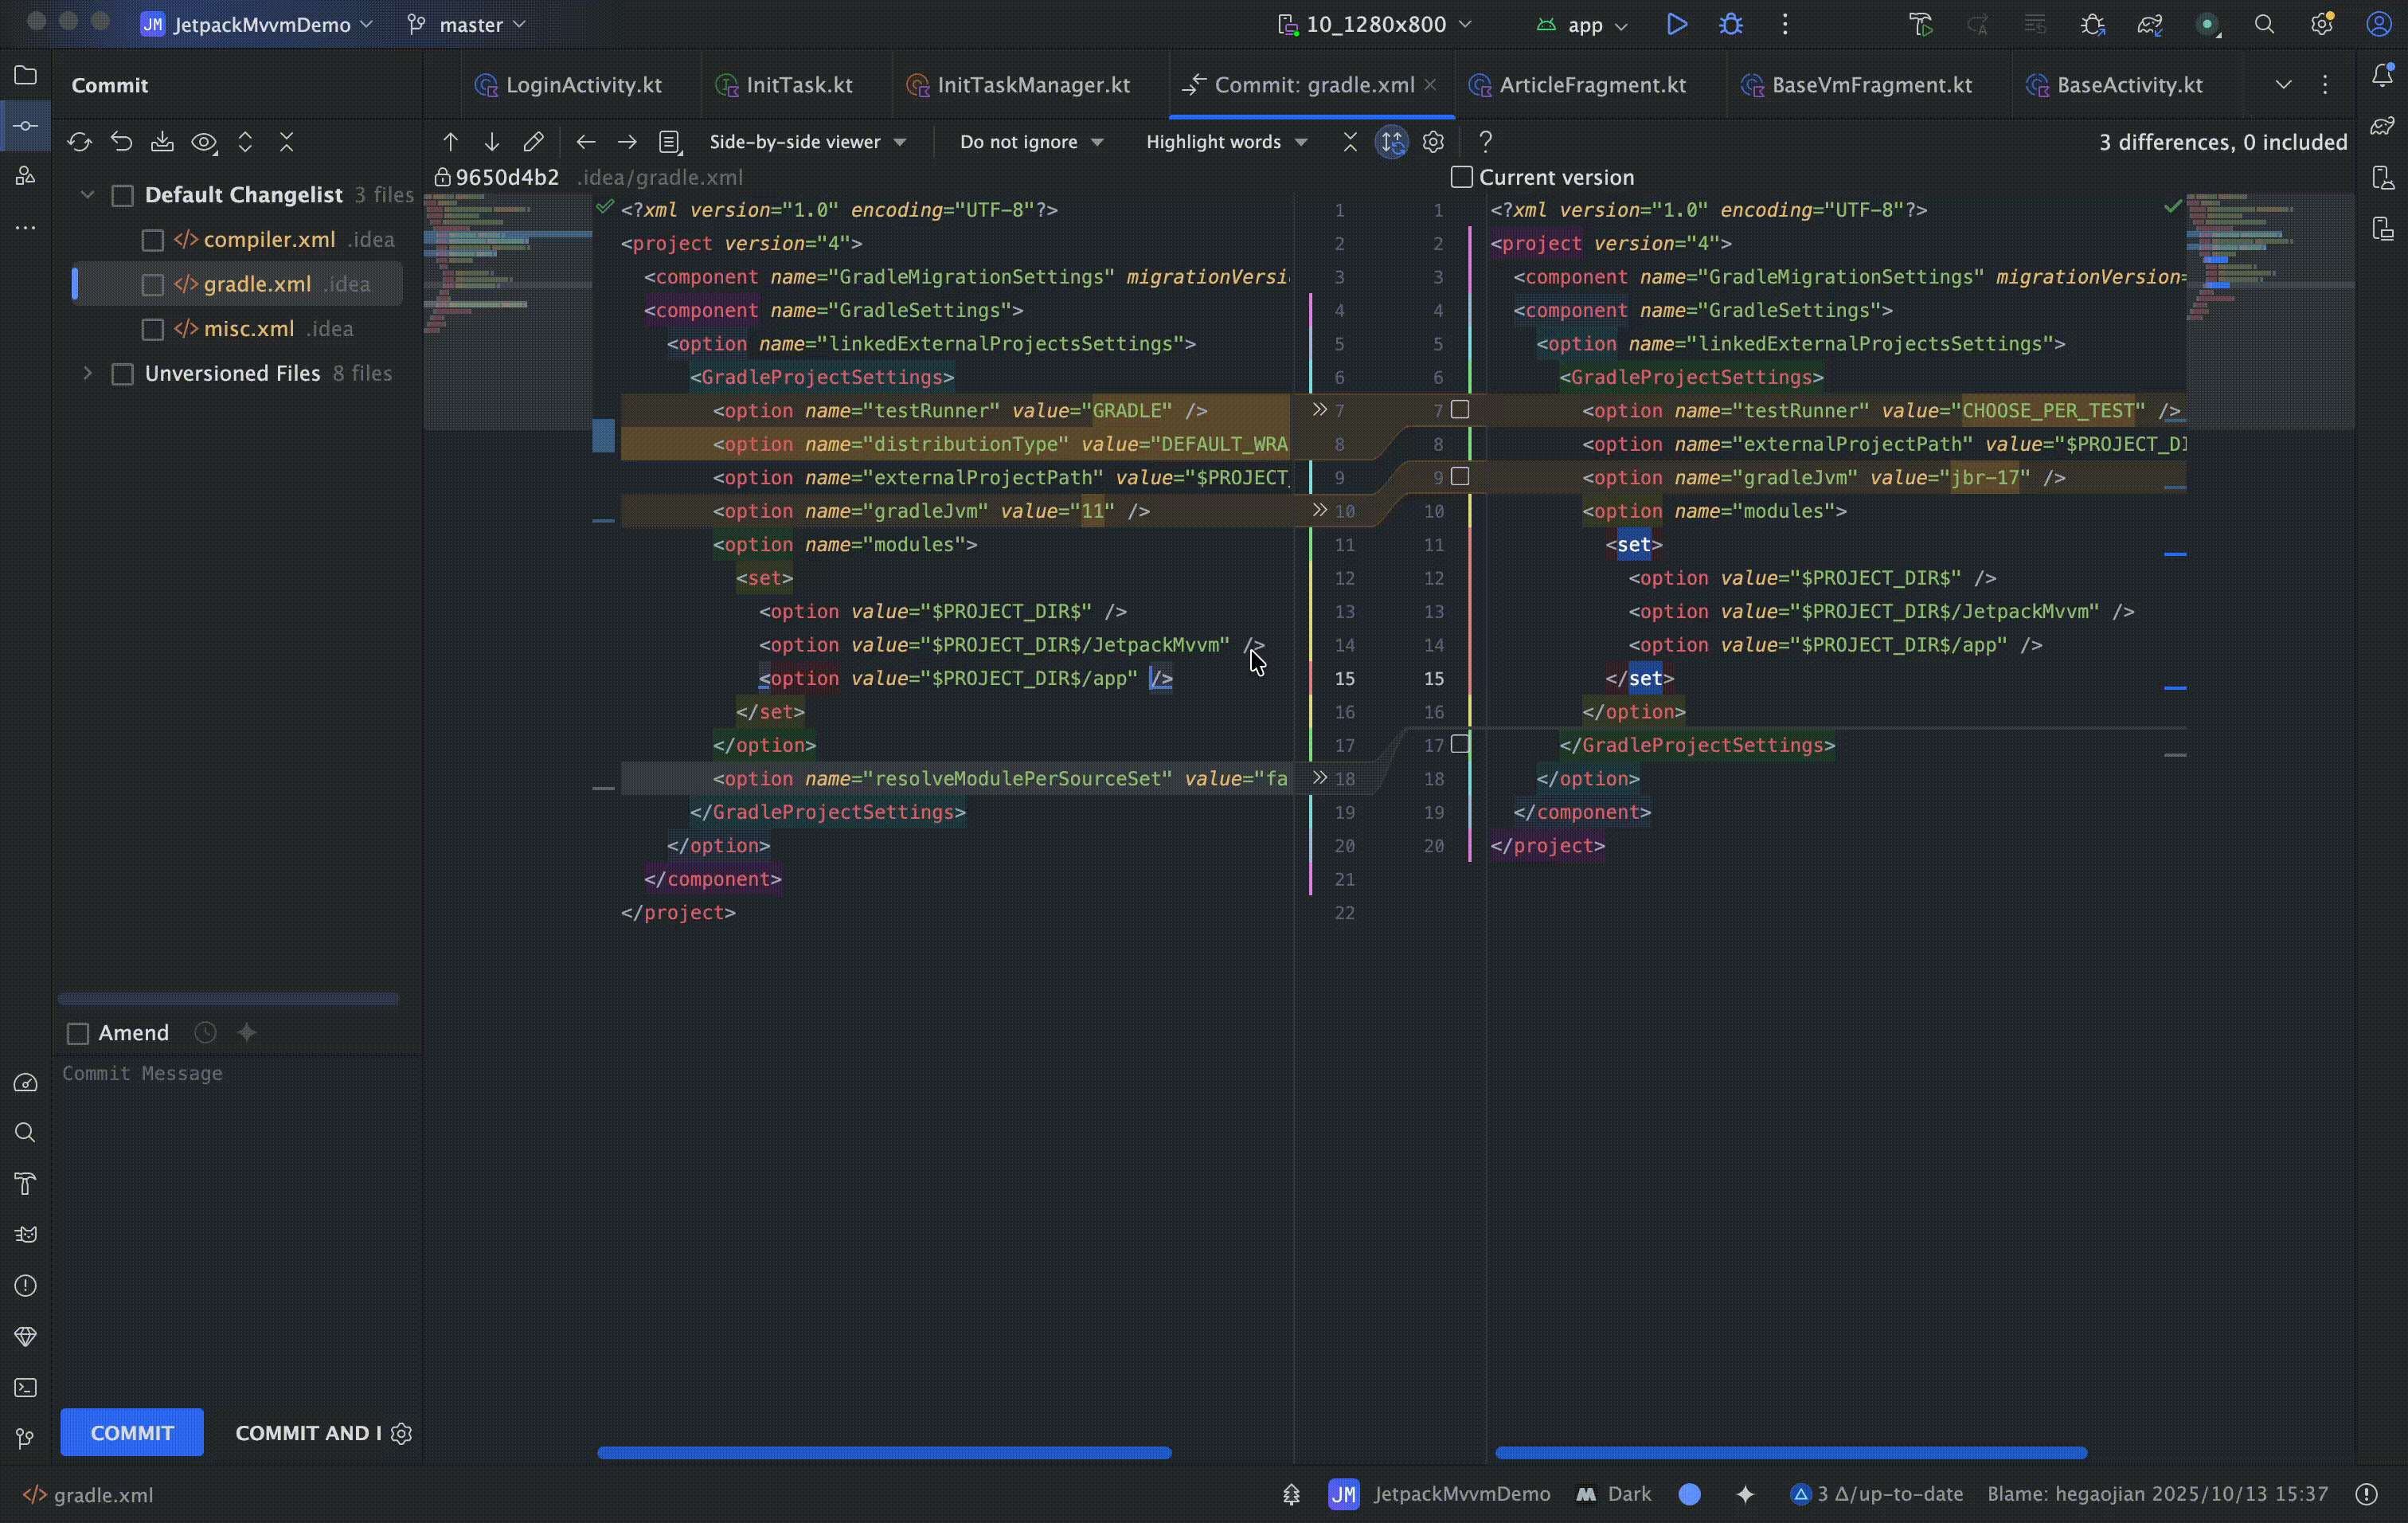Viewport: 2408px width, 1523px height.
Task: Select the Rollback icon in the Commit toolbar
Action: pyautogui.click(x=121, y=142)
